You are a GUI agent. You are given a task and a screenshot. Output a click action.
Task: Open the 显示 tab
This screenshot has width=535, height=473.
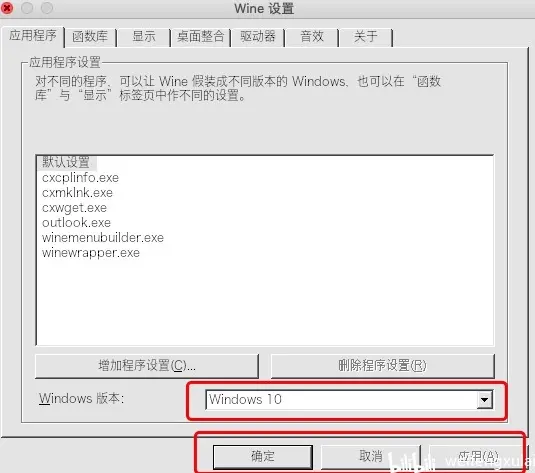(144, 37)
